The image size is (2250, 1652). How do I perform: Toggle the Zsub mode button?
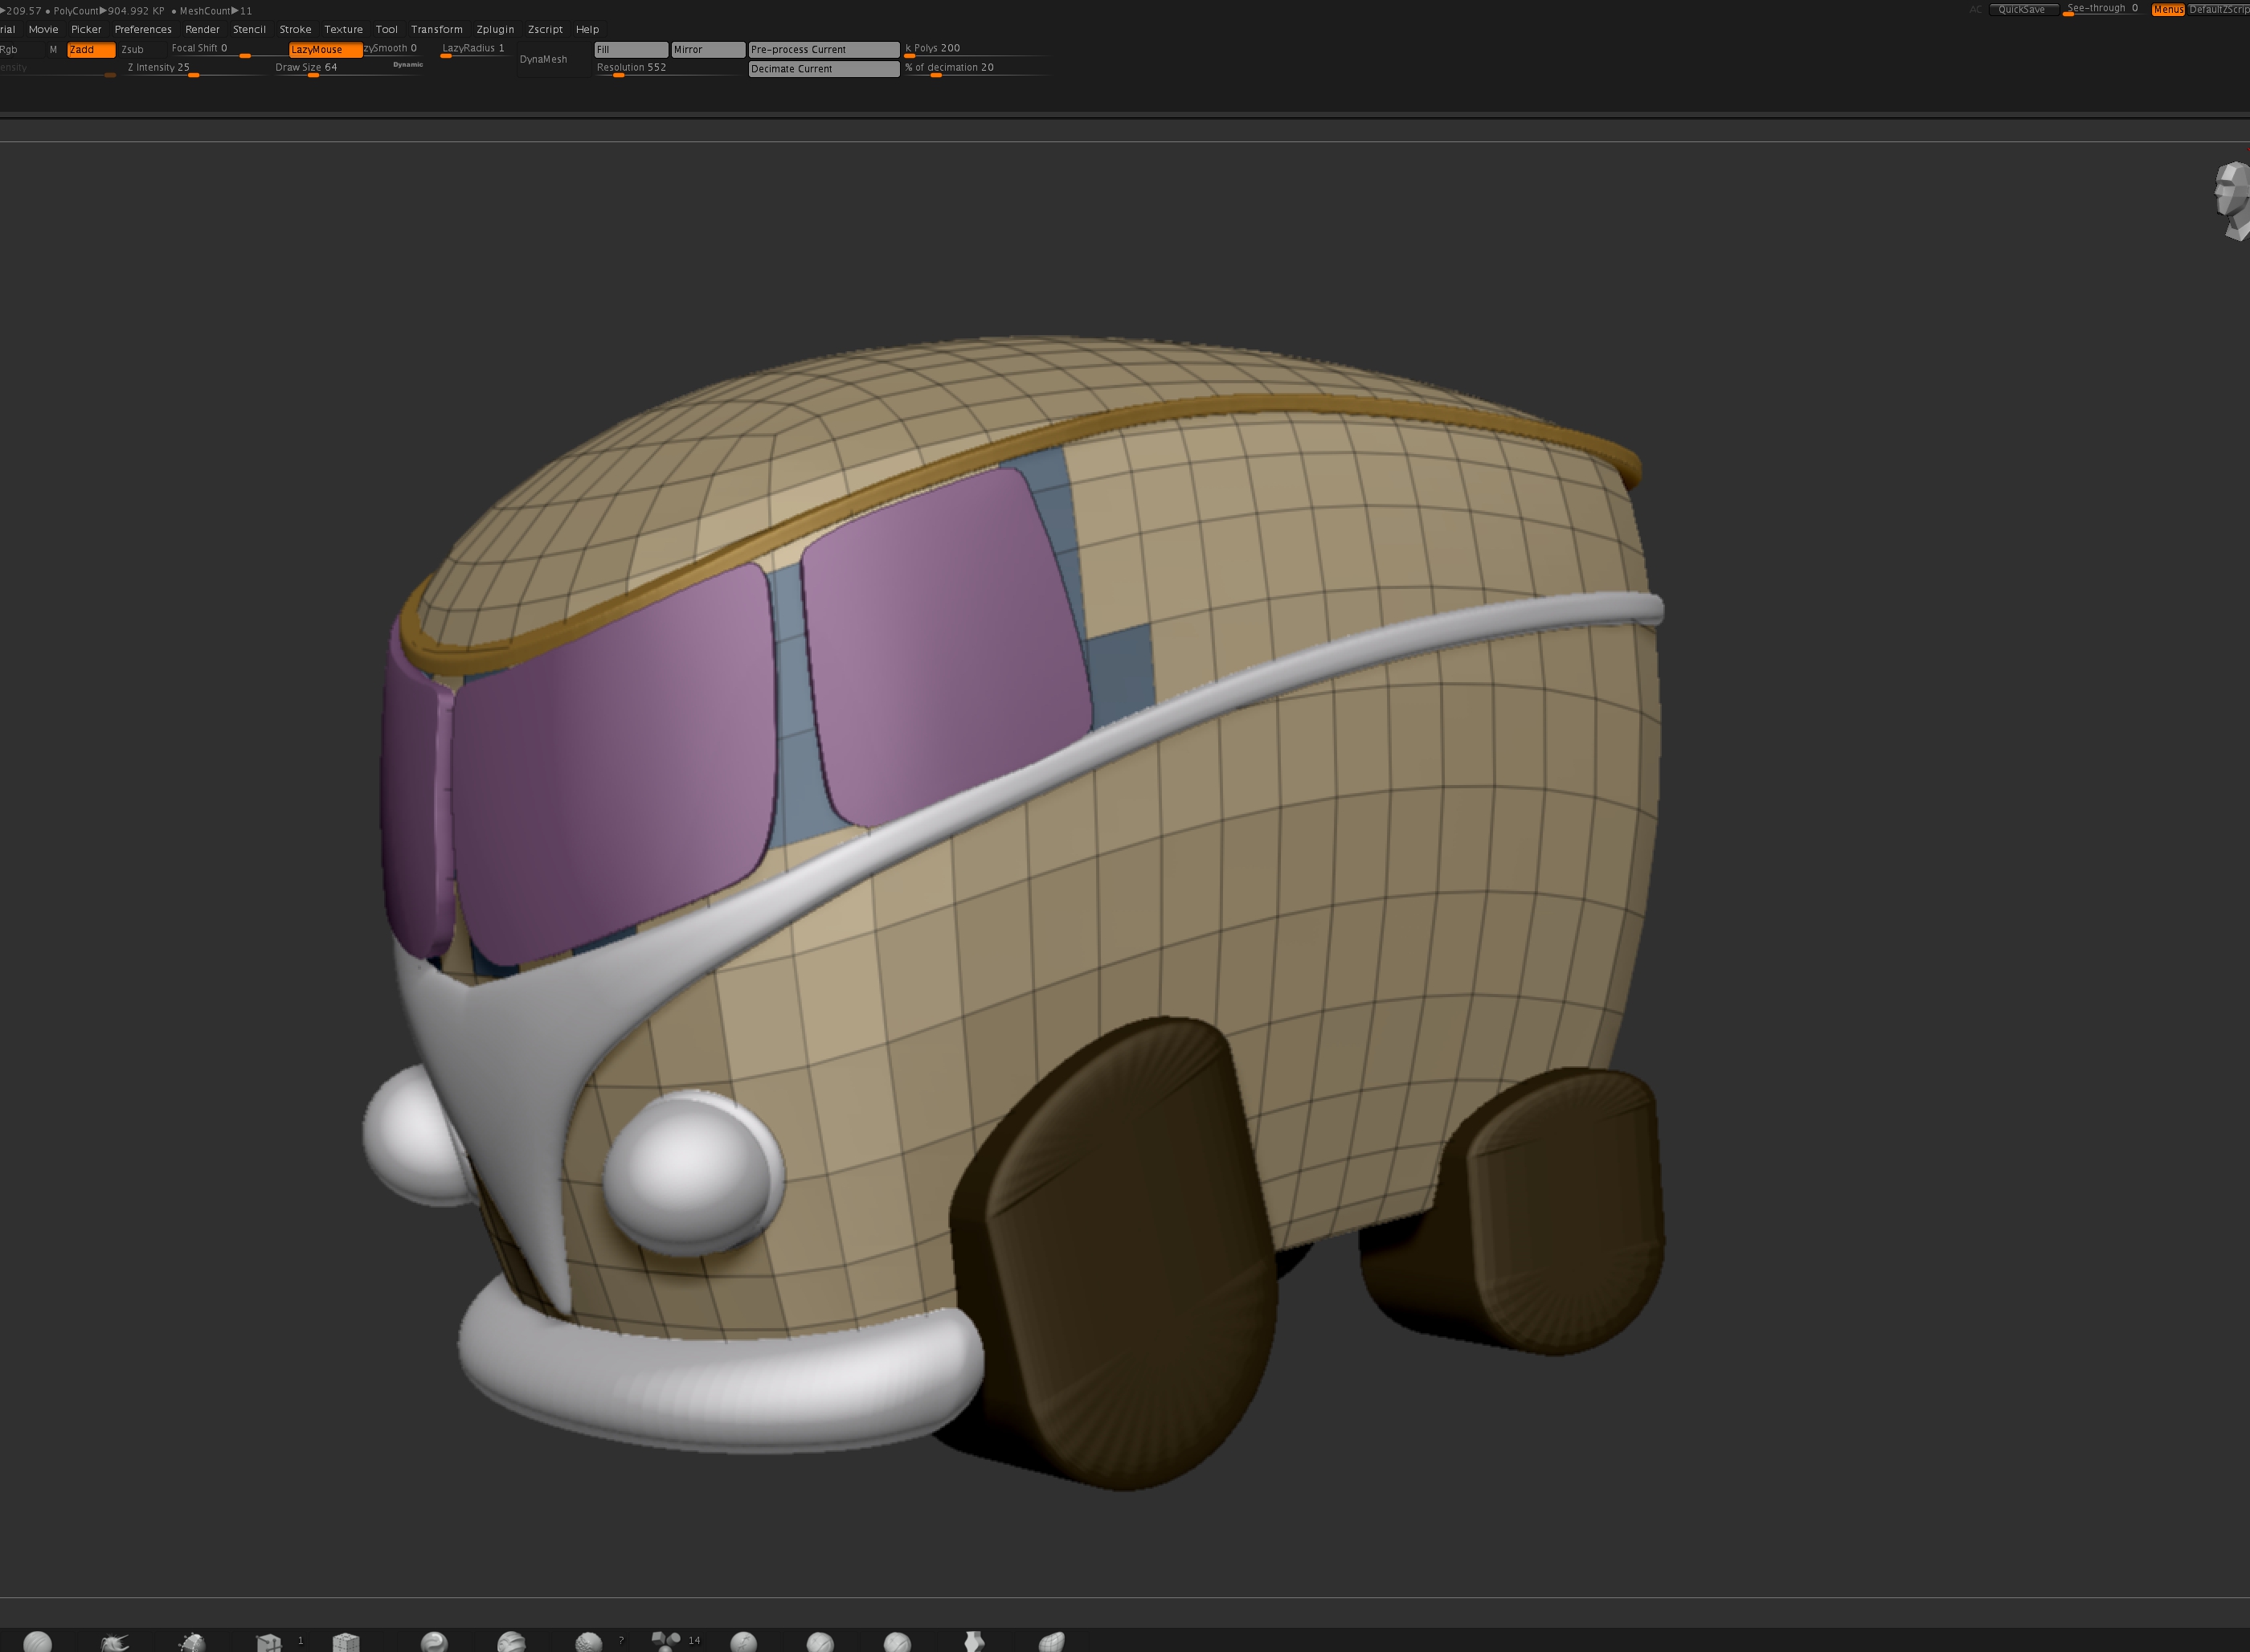pos(132,49)
